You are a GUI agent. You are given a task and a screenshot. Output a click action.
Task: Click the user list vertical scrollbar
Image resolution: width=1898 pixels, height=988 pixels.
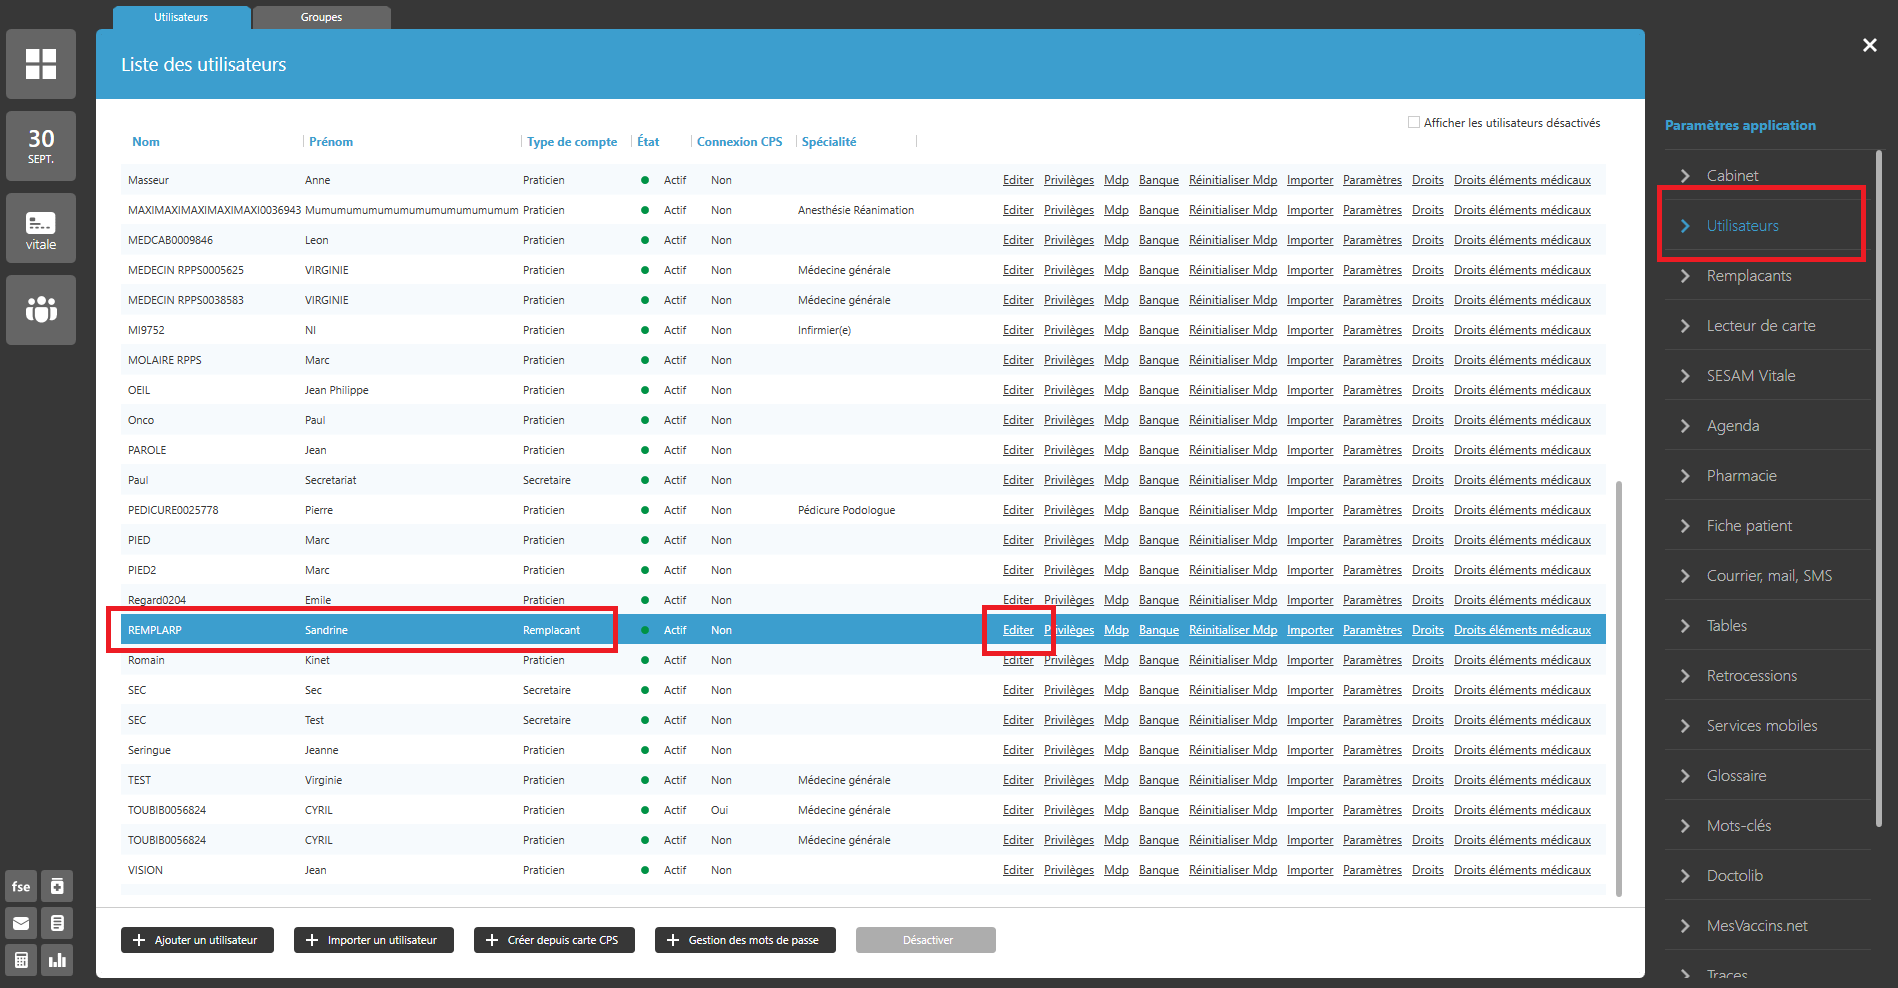(1619, 688)
